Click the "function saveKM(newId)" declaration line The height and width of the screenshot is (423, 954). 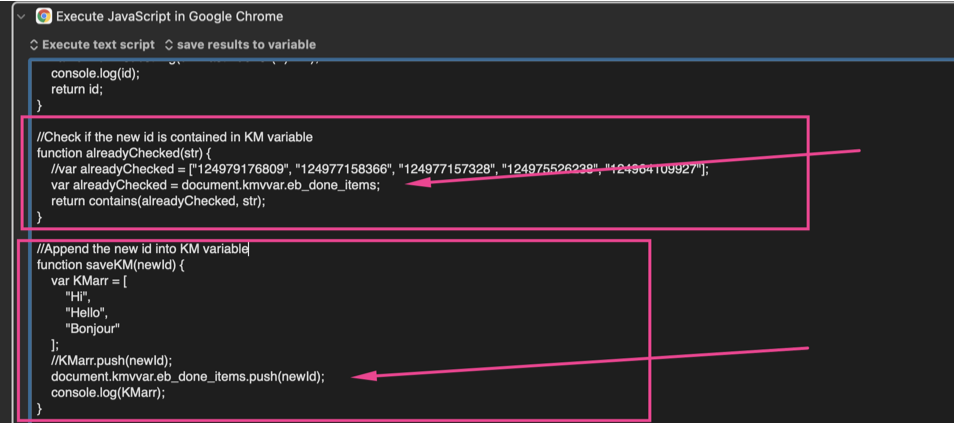110,265
